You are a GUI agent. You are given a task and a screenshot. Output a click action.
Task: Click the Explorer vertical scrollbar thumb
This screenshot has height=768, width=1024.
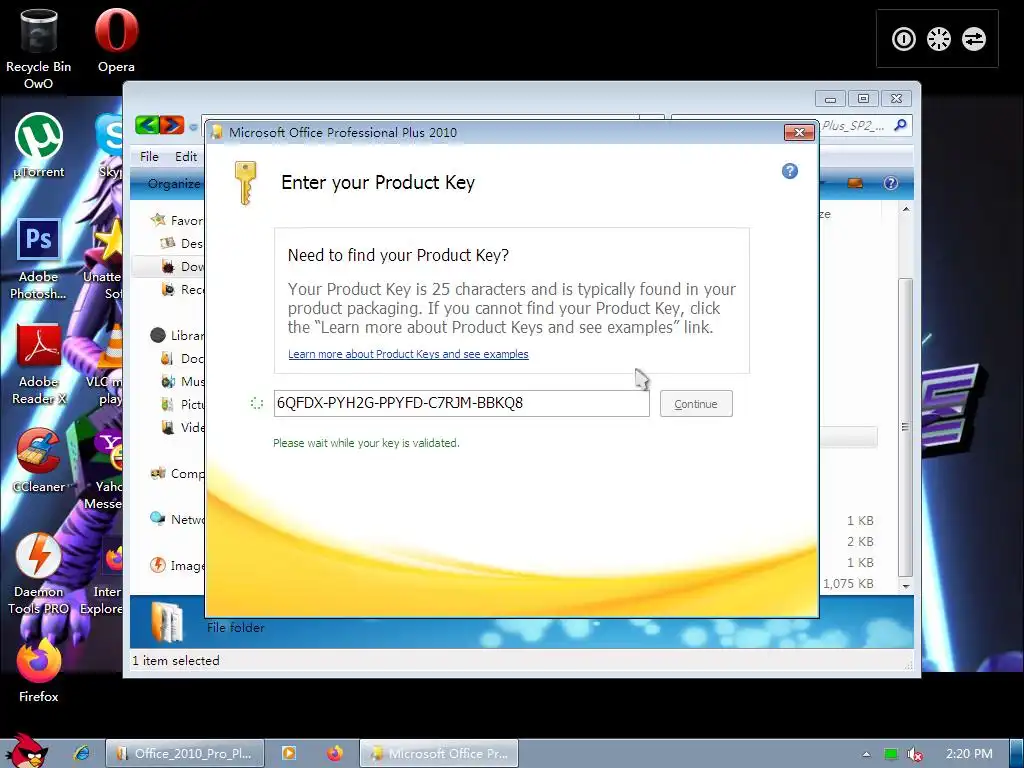(x=905, y=426)
